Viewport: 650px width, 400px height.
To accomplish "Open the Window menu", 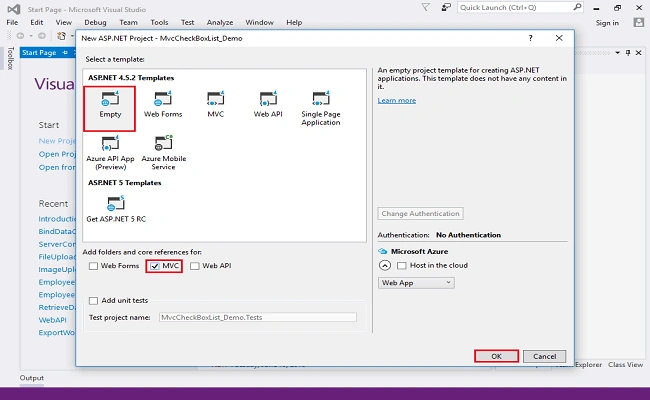I will point(259,22).
